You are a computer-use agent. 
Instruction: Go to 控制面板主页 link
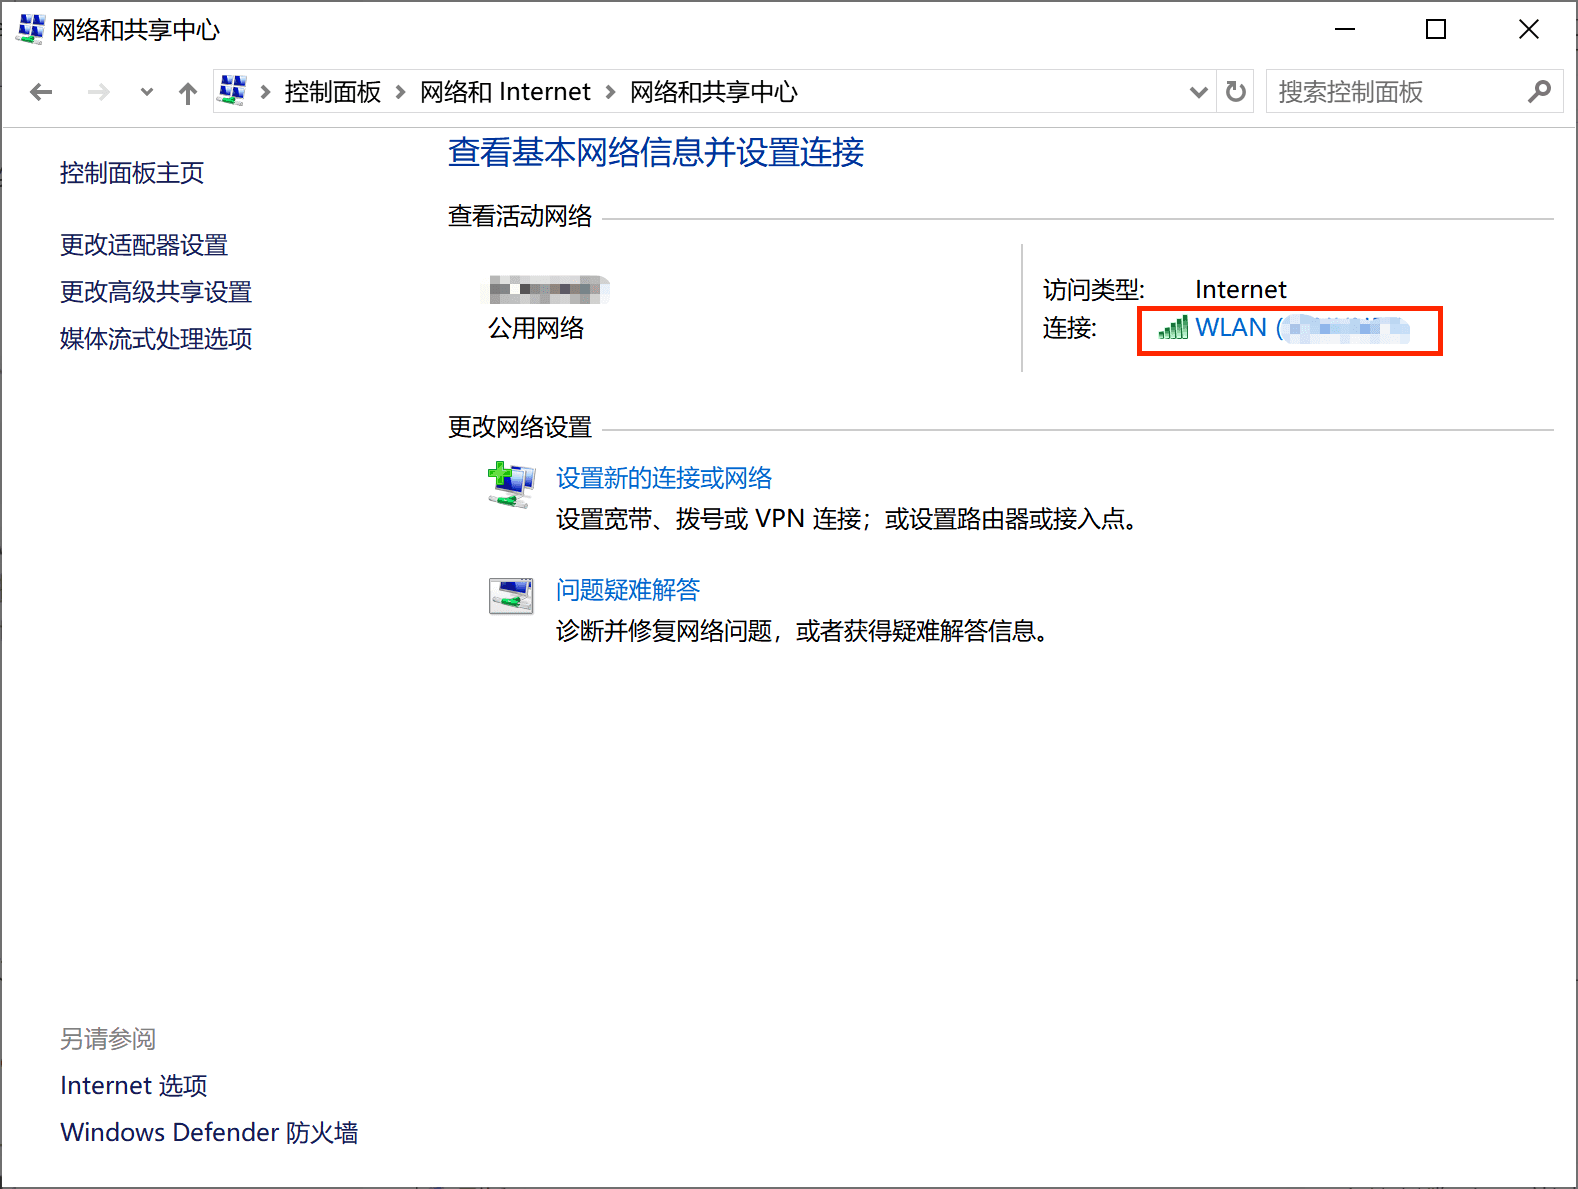click(x=132, y=173)
